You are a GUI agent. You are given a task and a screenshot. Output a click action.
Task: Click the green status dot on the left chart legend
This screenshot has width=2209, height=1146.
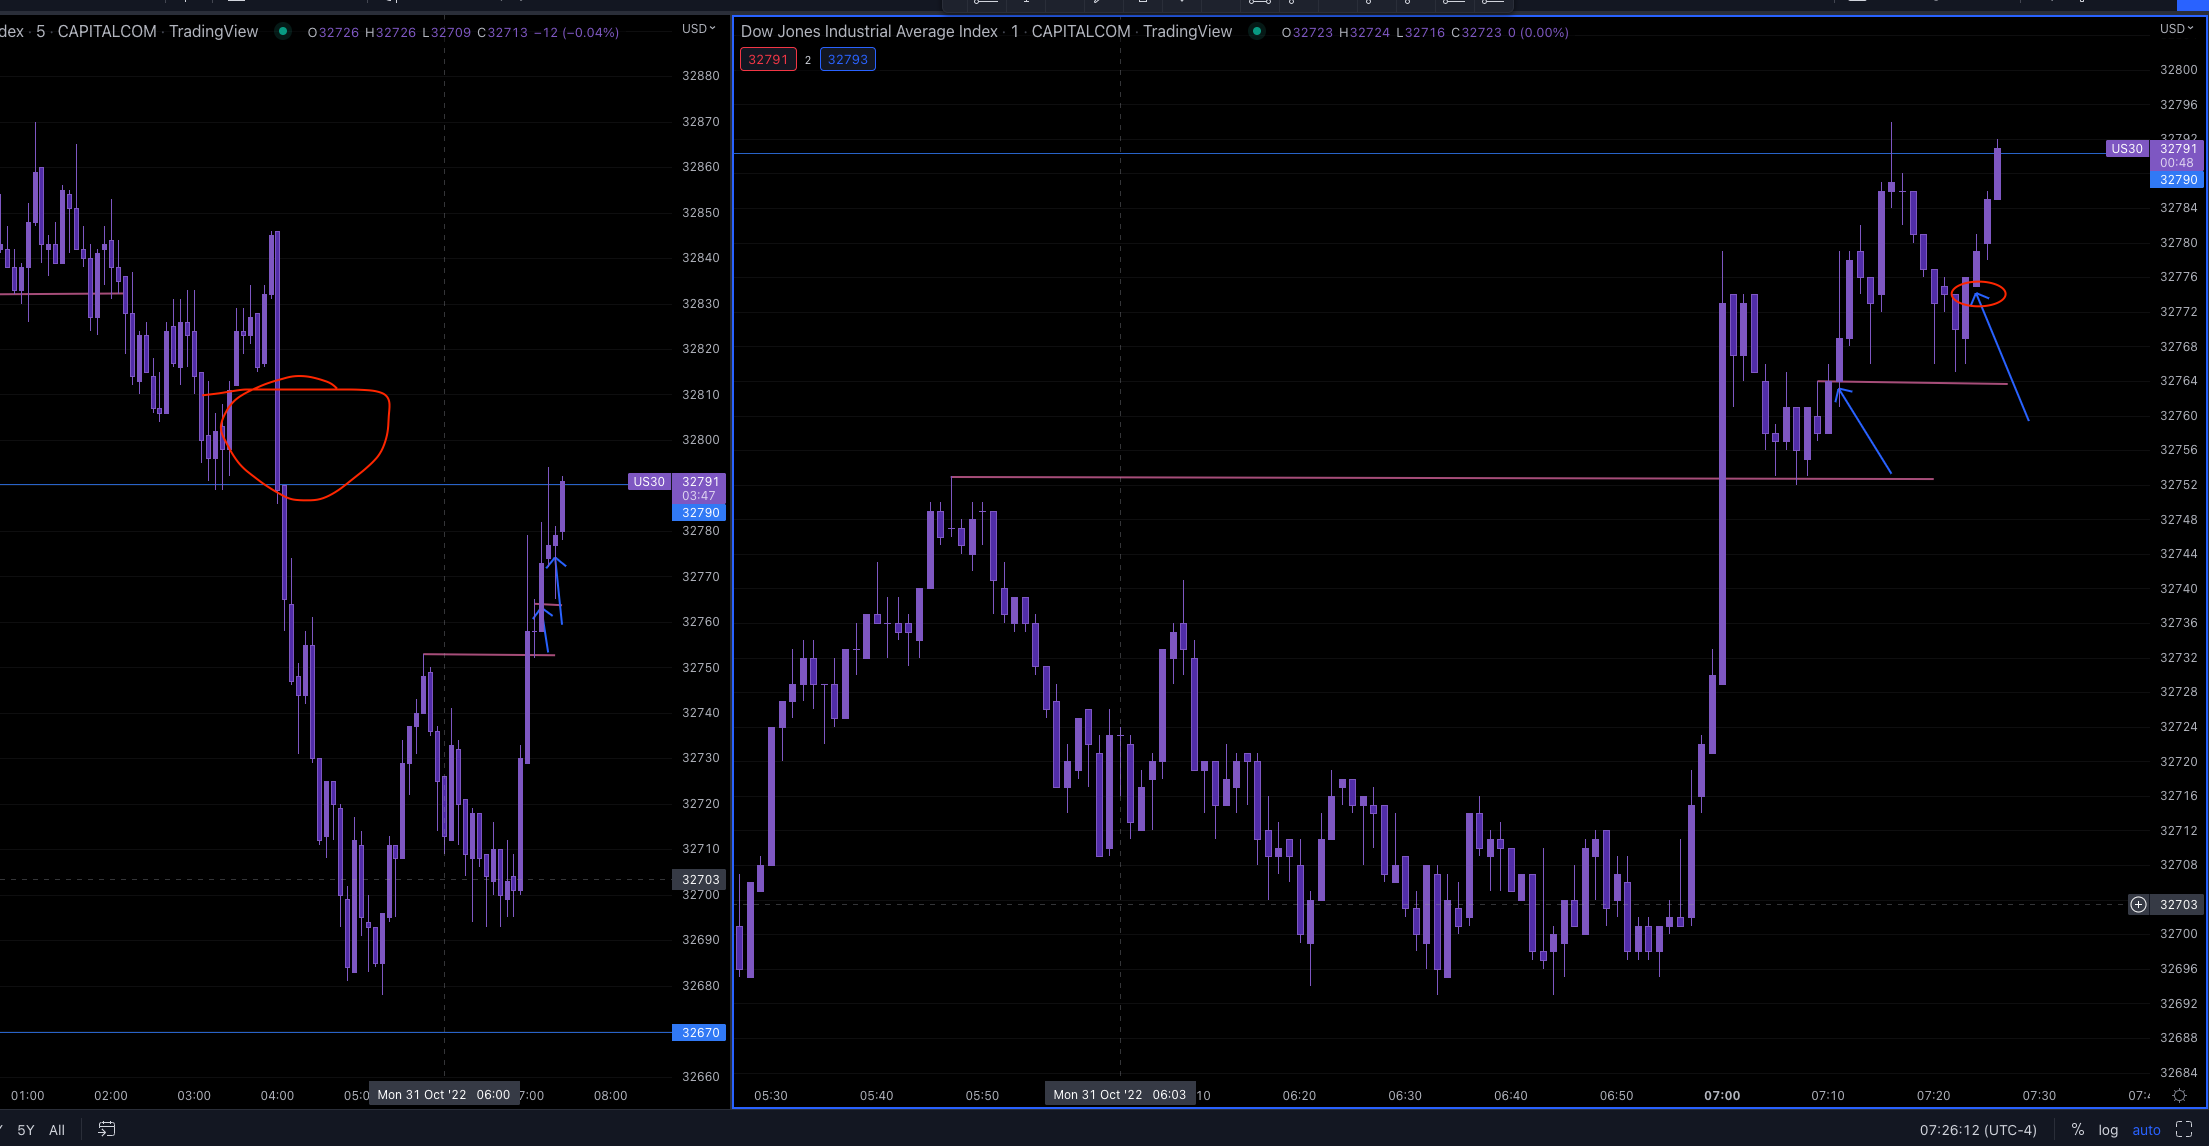[x=284, y=32]
